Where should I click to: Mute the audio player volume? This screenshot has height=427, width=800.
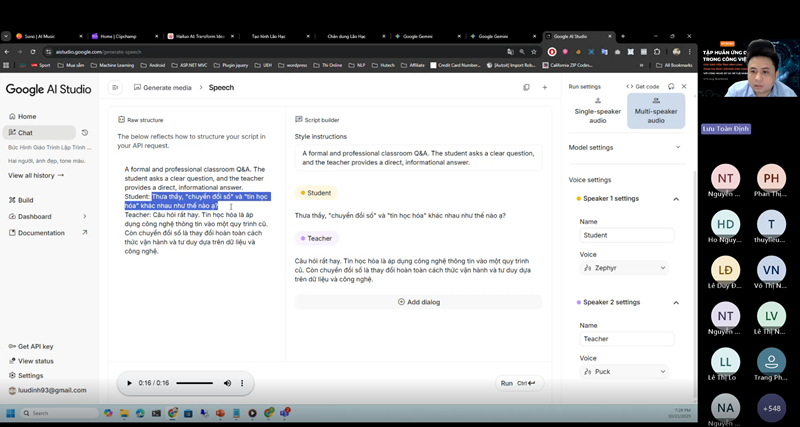(x=227, y=383)
